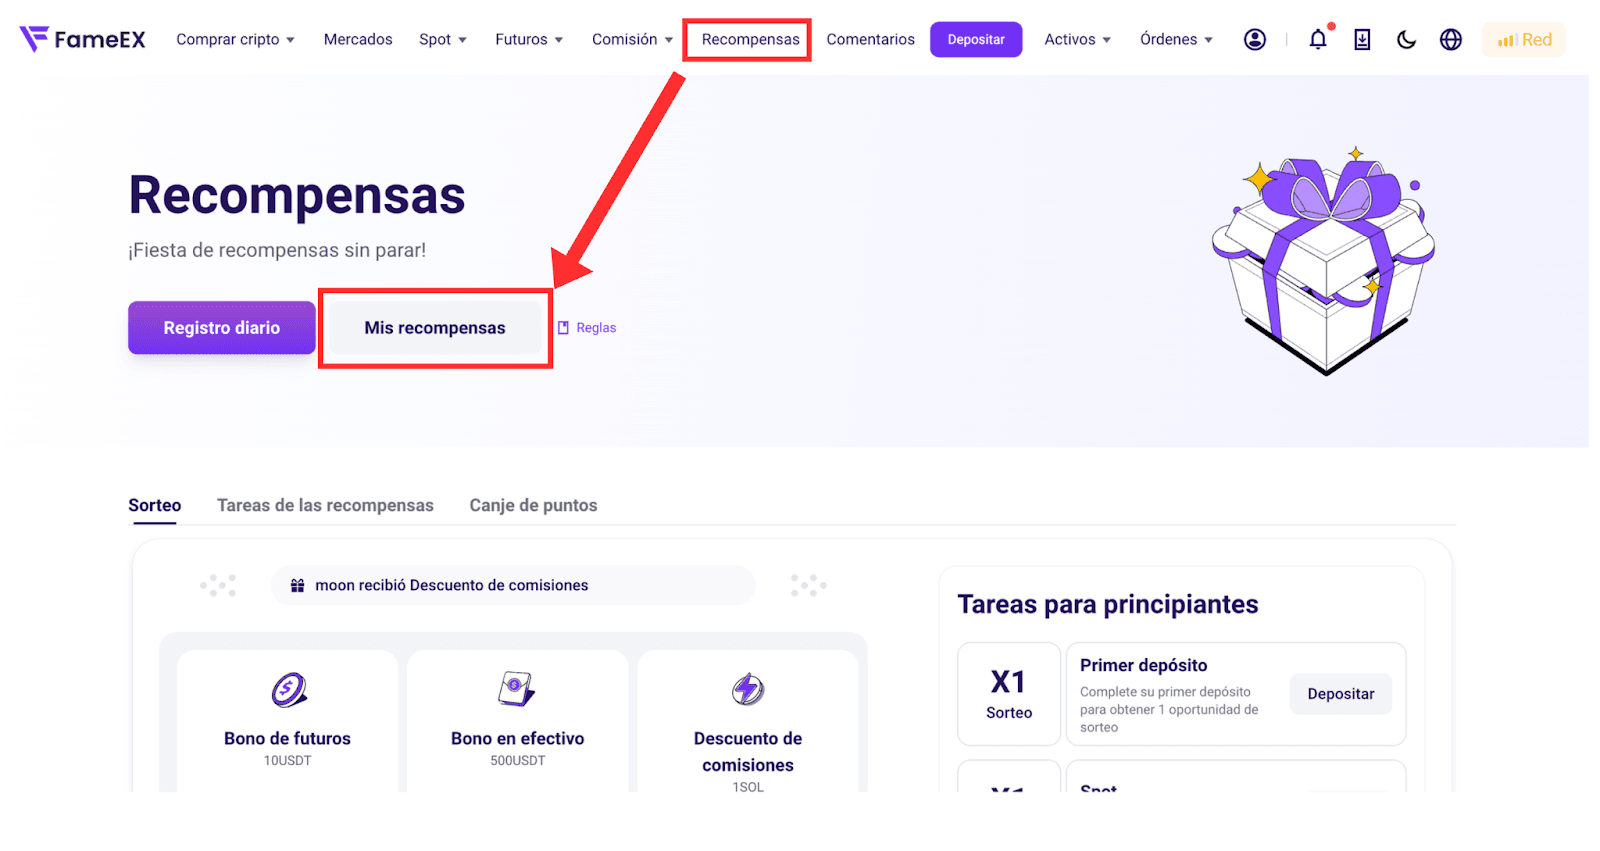Expand the Futuros dropdown menu
This screenshot has width=1600, height=851.
click(x=529, y=39)
